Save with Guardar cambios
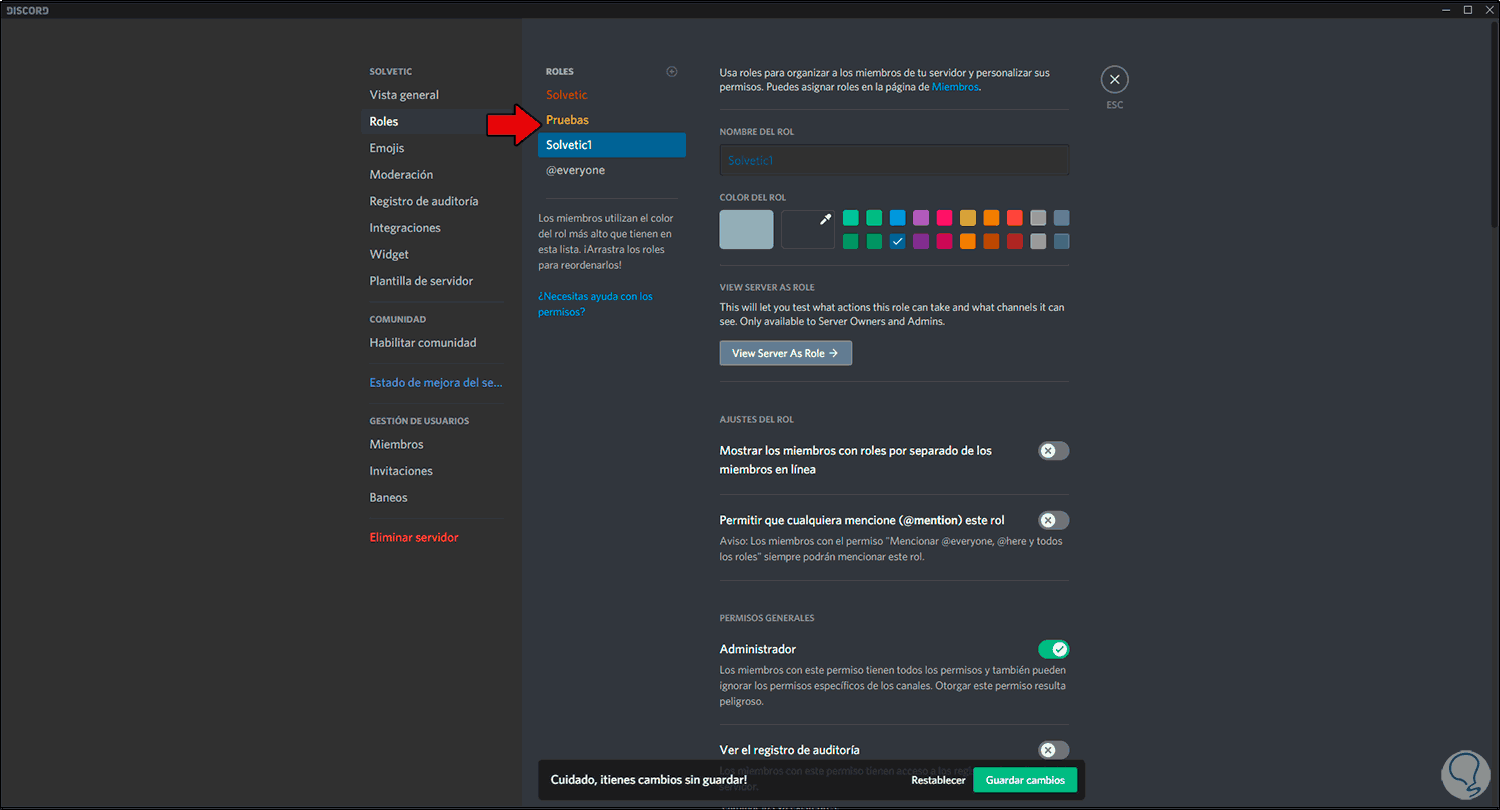This screenshot has height=810, width=1500. (x=1025, y=780)
